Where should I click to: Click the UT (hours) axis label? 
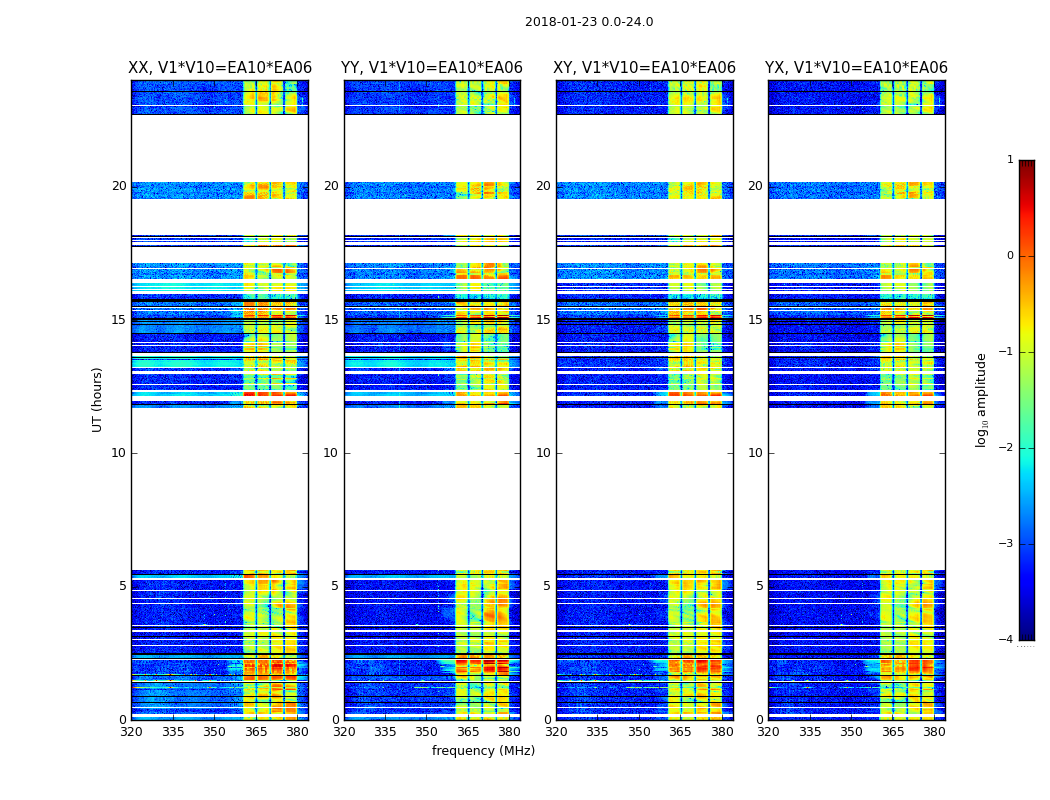(97, 400)
